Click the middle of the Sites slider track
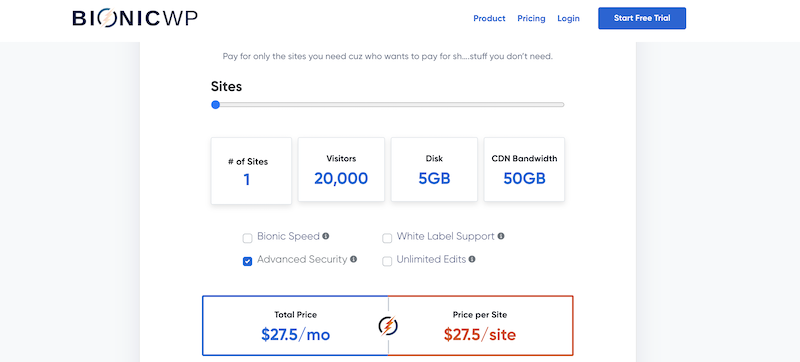The height and width of the screenshot is (362, 800). 388,105
